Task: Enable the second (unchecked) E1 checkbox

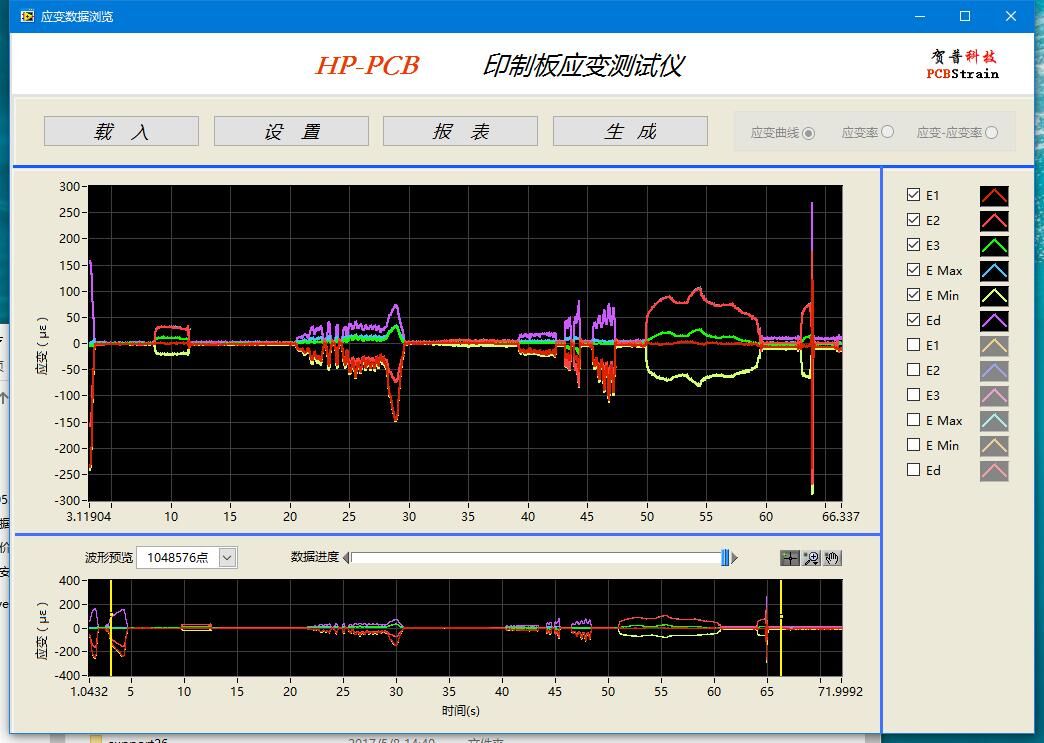Action: (x=914, y=344)
